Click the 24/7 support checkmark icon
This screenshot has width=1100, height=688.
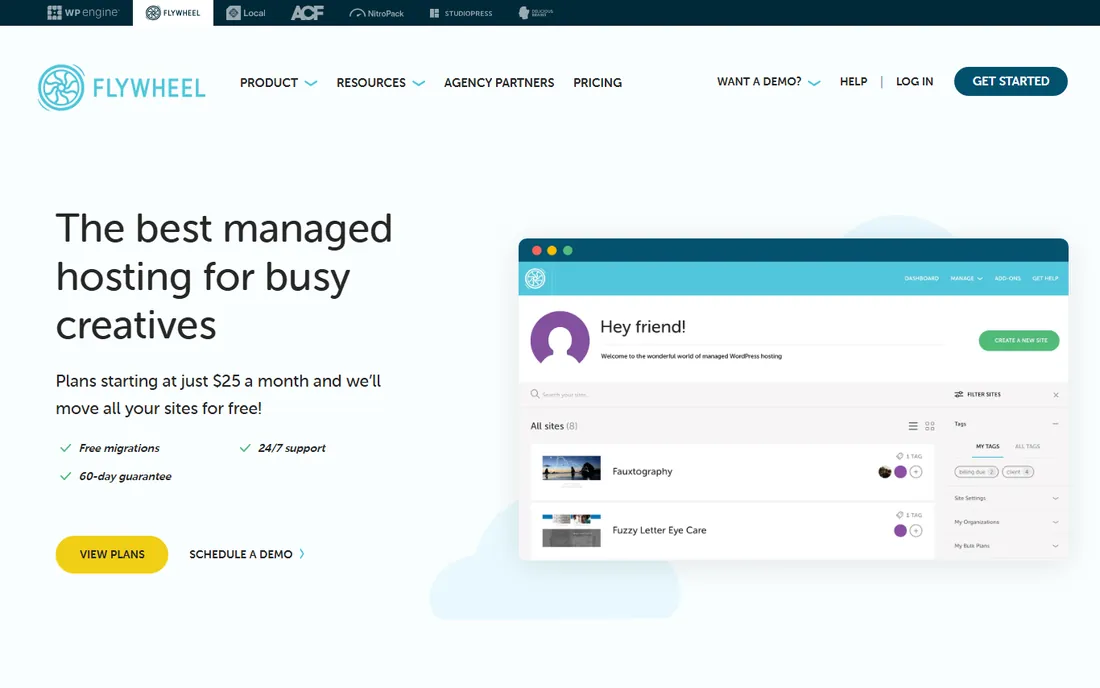245,448
